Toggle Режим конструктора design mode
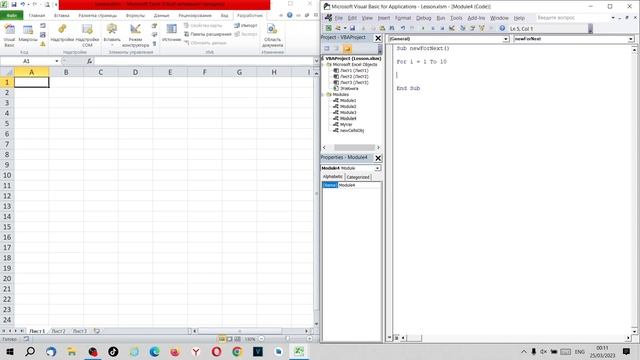 point(136,35)
